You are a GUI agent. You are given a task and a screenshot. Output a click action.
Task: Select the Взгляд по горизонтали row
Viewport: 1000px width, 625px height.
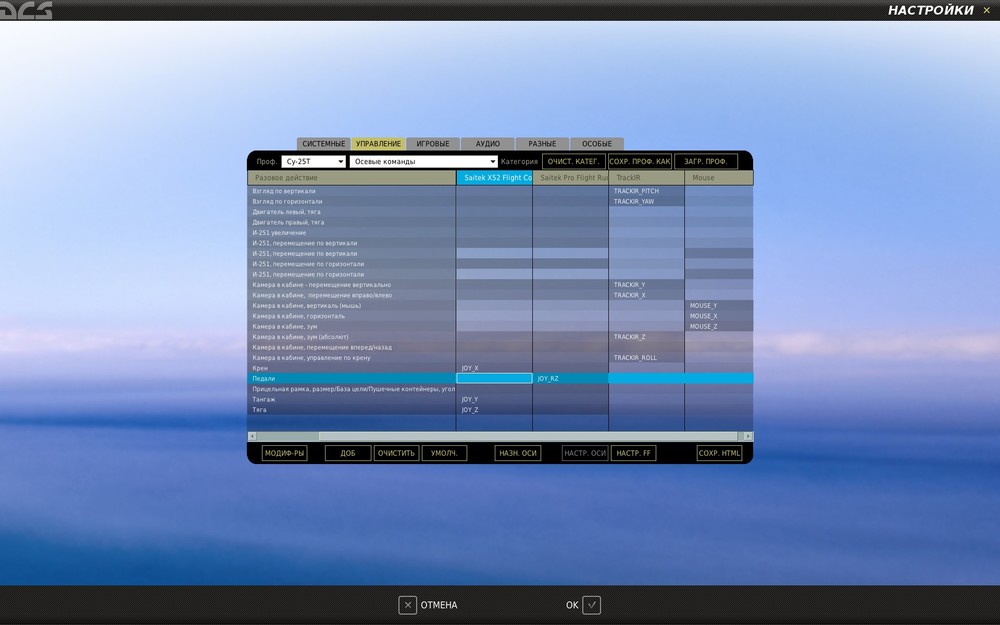pos(351,202)
